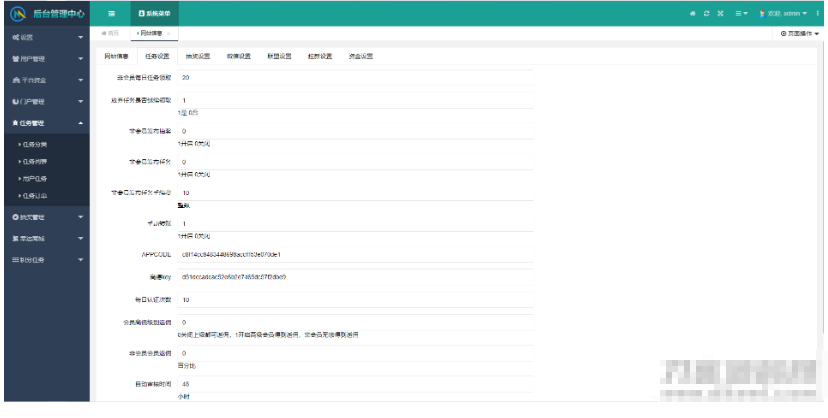Click the gear icon next to 设置

16,37
